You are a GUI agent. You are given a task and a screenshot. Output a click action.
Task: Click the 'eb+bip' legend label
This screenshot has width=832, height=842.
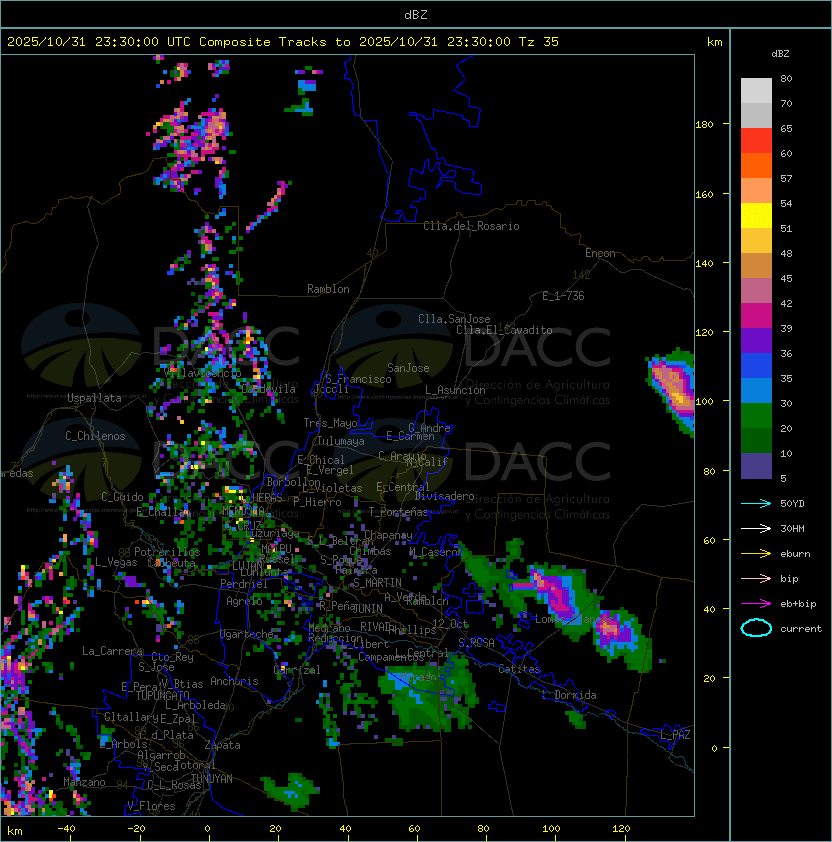798,604
